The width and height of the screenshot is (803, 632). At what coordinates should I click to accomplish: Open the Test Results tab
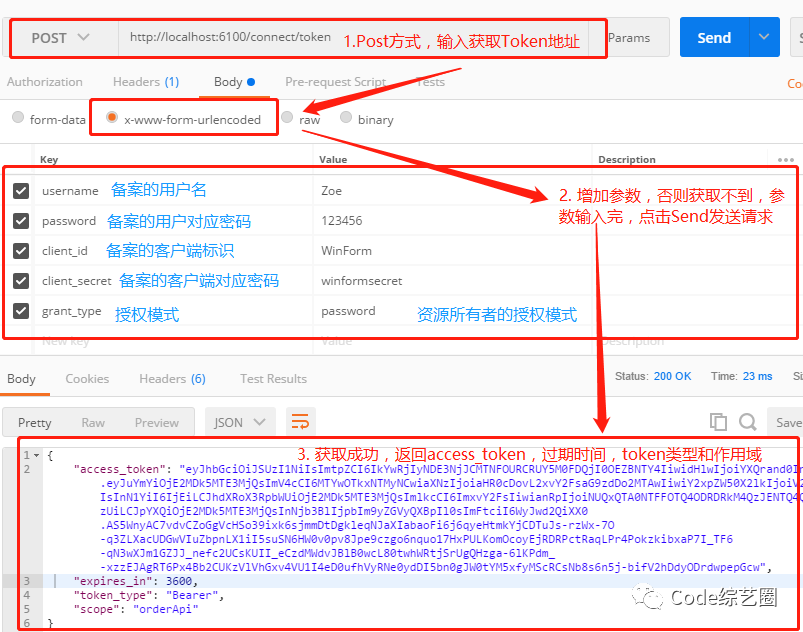point(273,379)
